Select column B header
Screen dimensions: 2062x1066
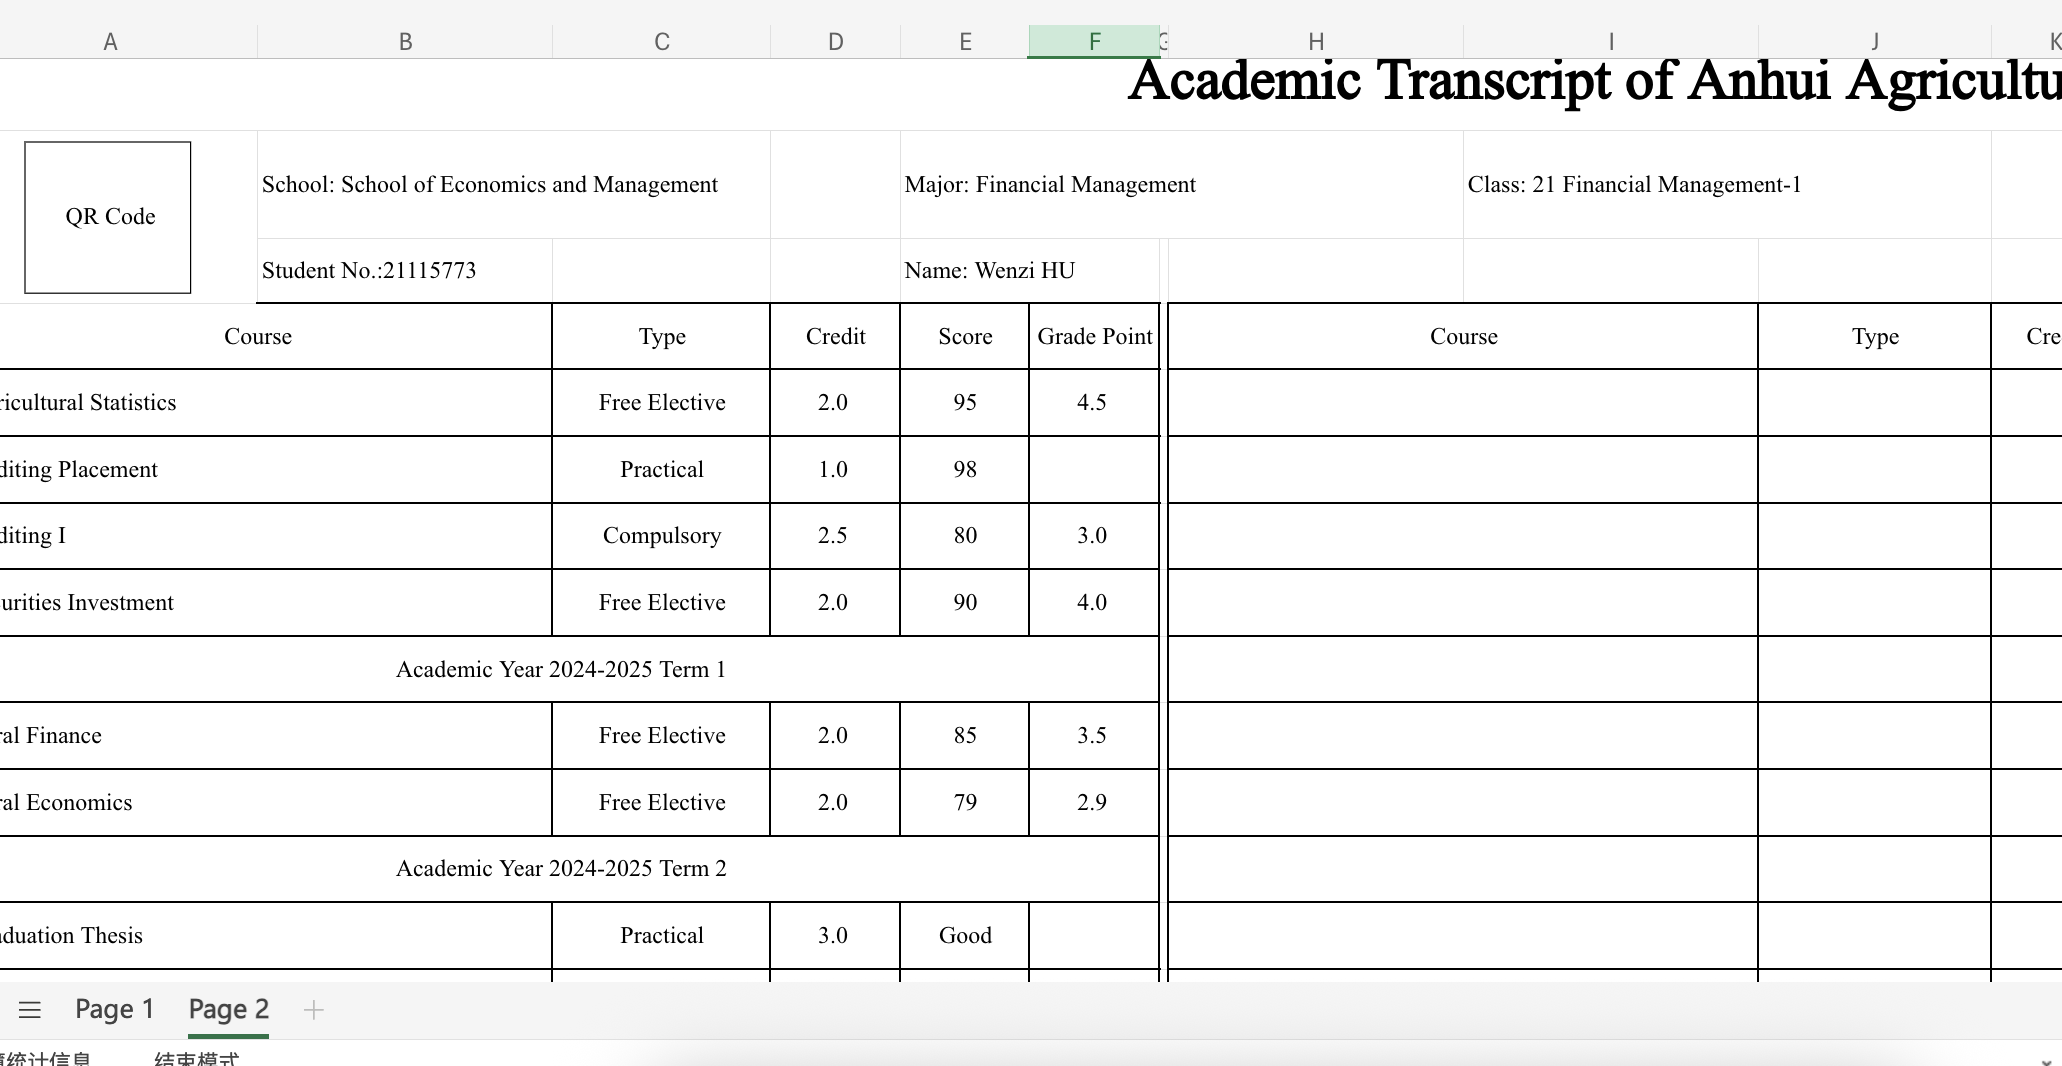click(405, 42)
